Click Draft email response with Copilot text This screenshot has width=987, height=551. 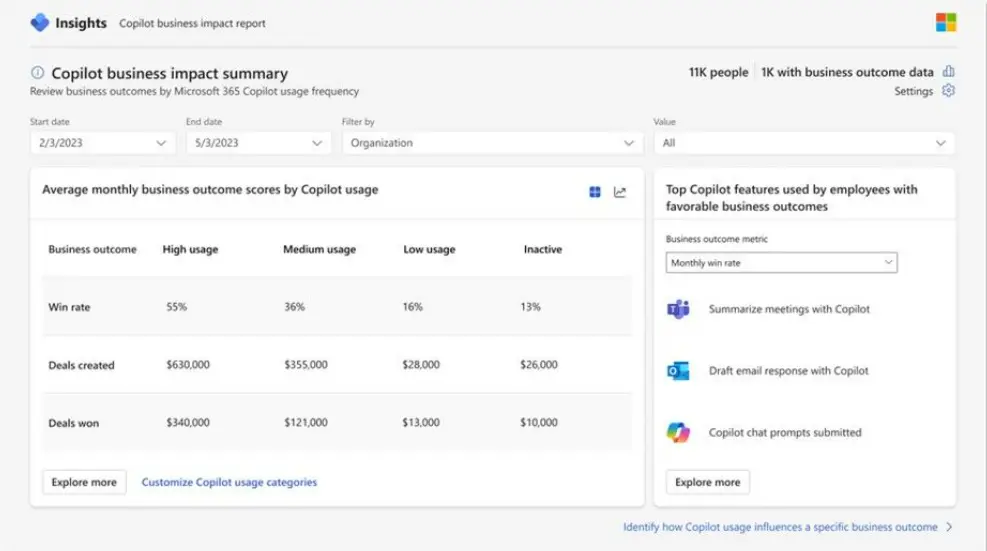point(789,371)
